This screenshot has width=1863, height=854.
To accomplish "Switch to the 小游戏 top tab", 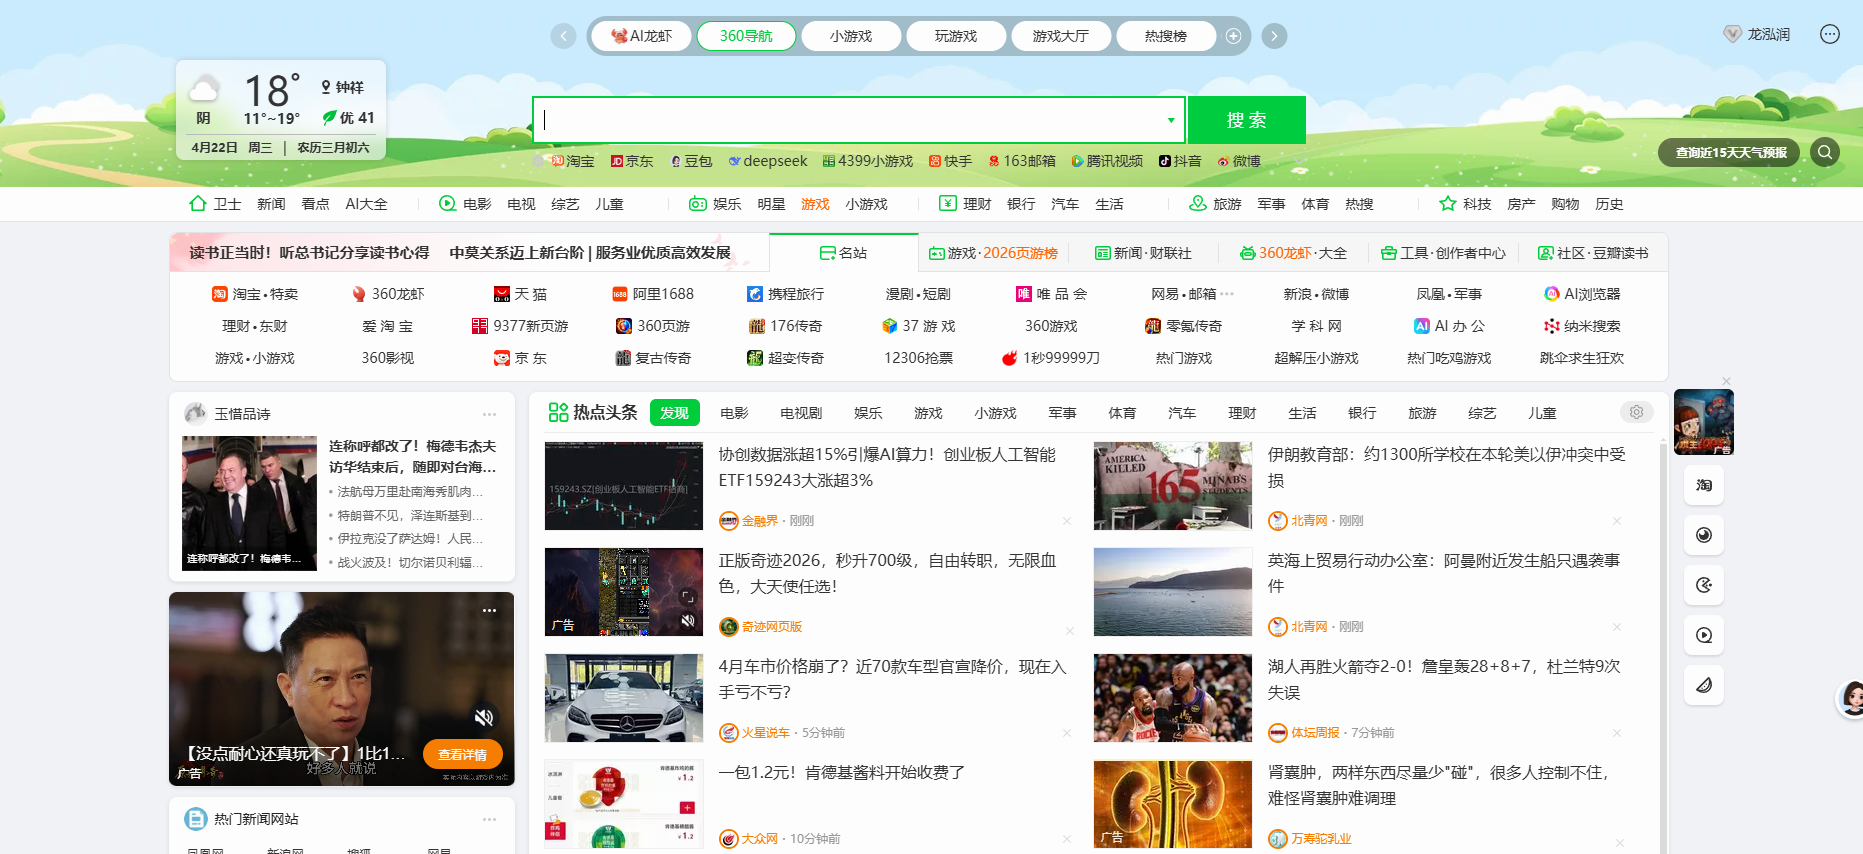I will pyautogui.click(x=851, y=36).
